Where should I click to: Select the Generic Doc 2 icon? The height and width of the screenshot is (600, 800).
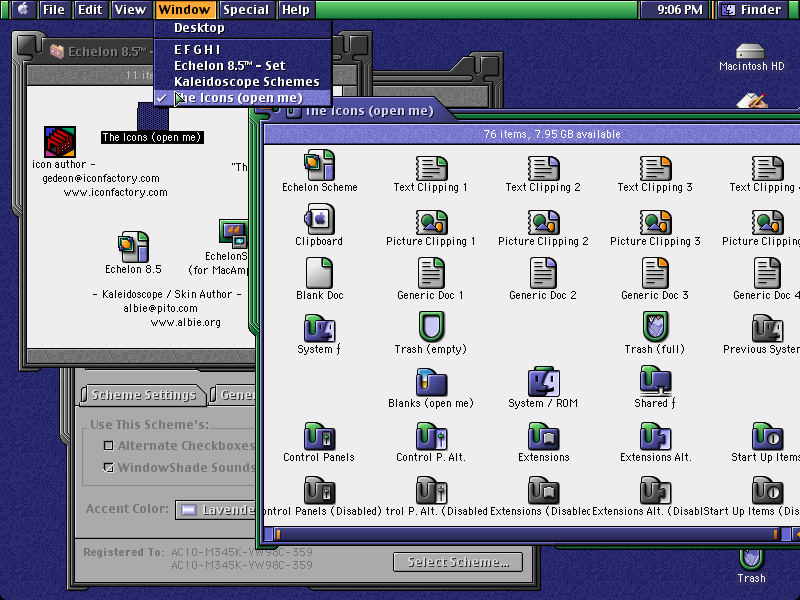tap(543, 273)
